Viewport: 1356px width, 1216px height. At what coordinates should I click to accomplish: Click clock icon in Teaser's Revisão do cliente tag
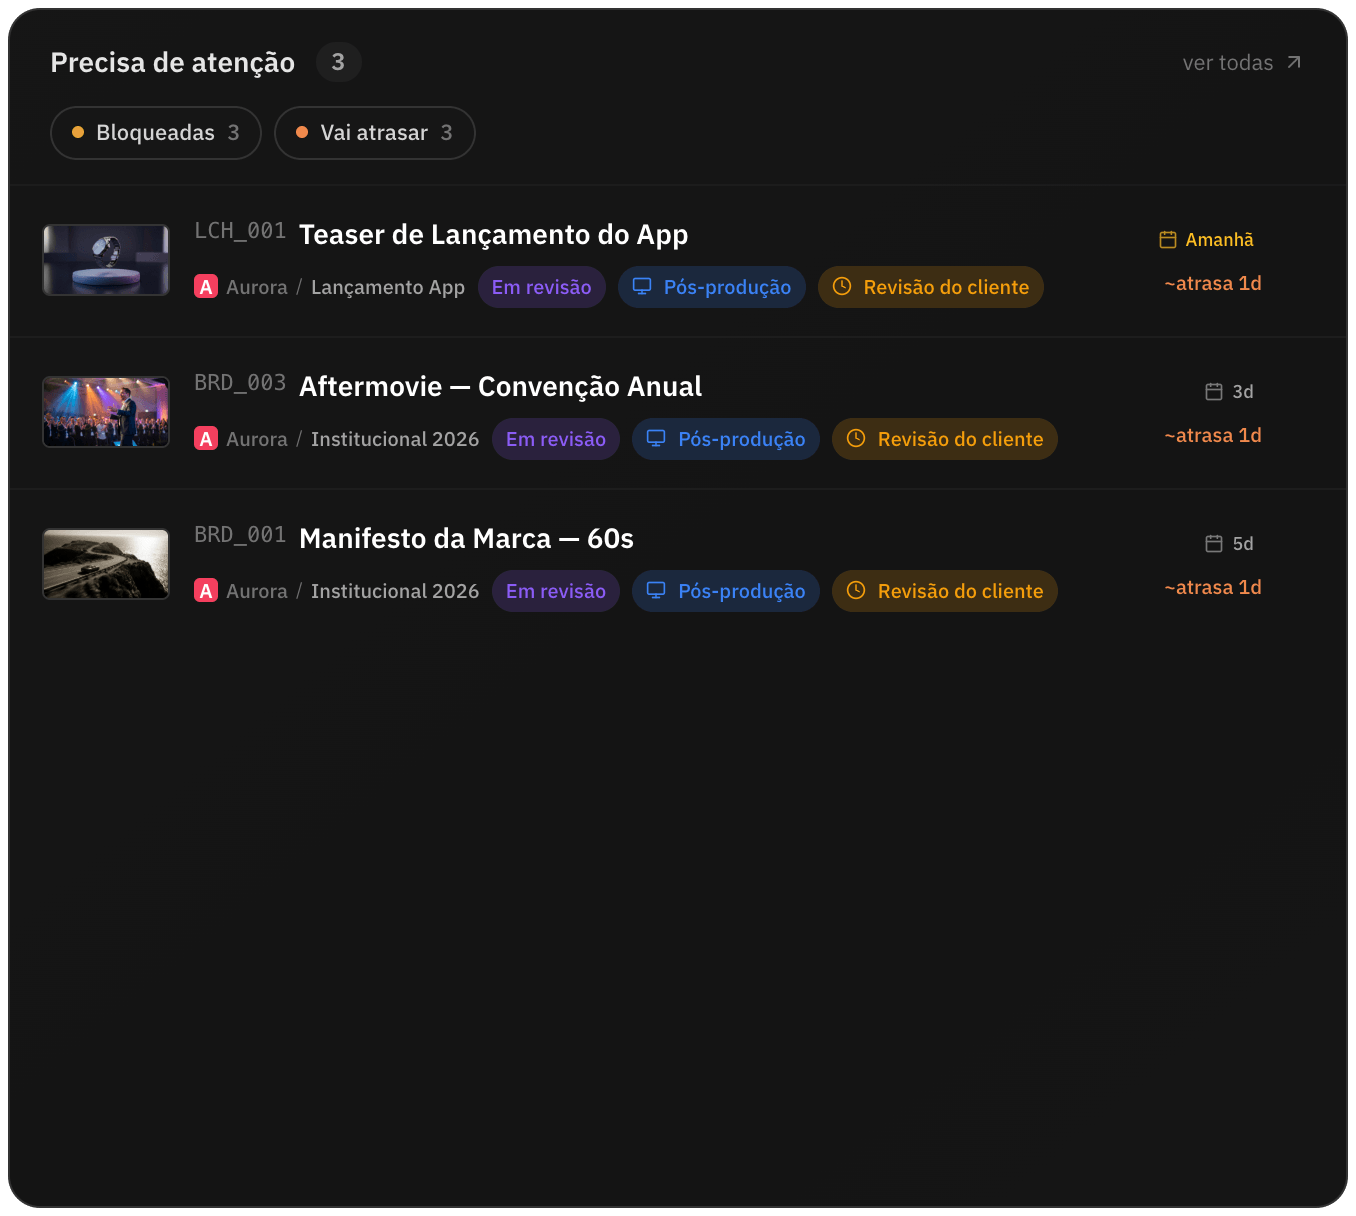(842, 286)
